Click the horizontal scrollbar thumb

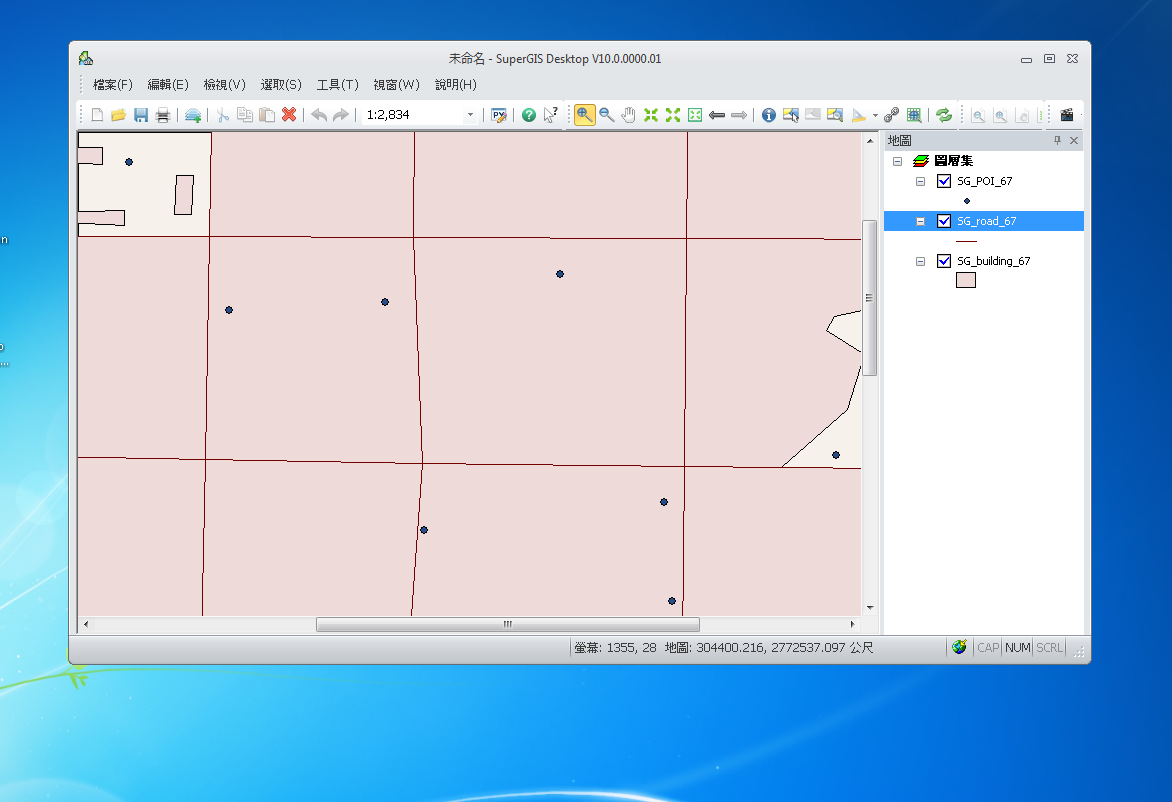click(508, 624)
